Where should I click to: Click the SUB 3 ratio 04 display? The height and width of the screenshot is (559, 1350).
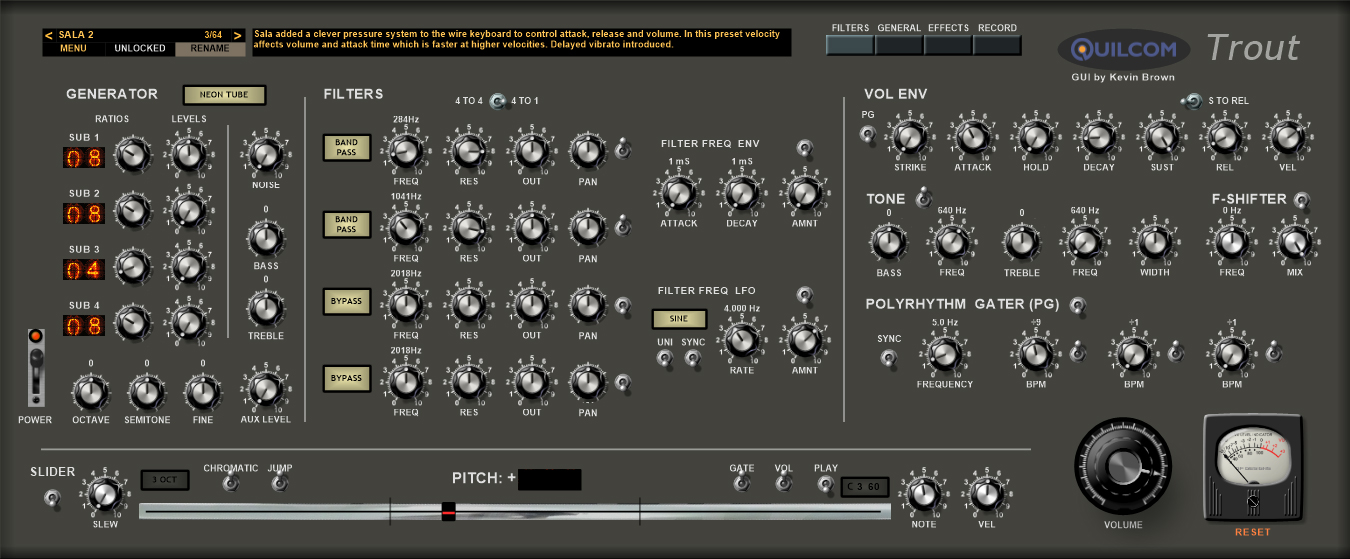pyautogui.click(x=82, y=270)
